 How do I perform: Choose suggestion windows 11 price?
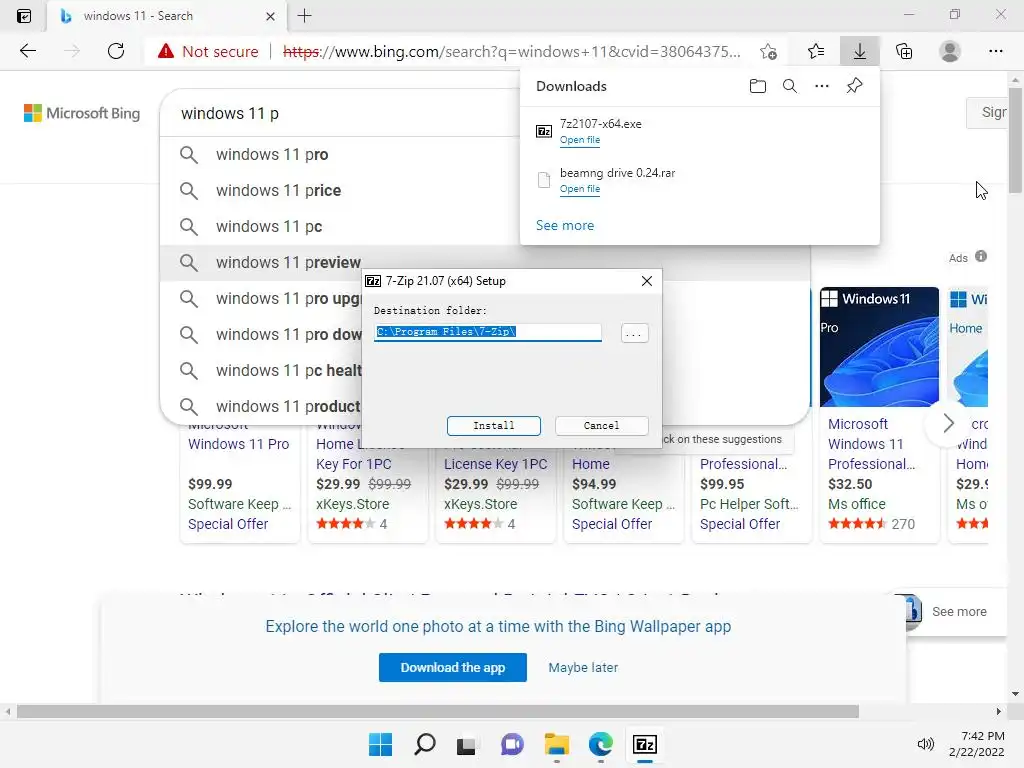tap(278, 191)
